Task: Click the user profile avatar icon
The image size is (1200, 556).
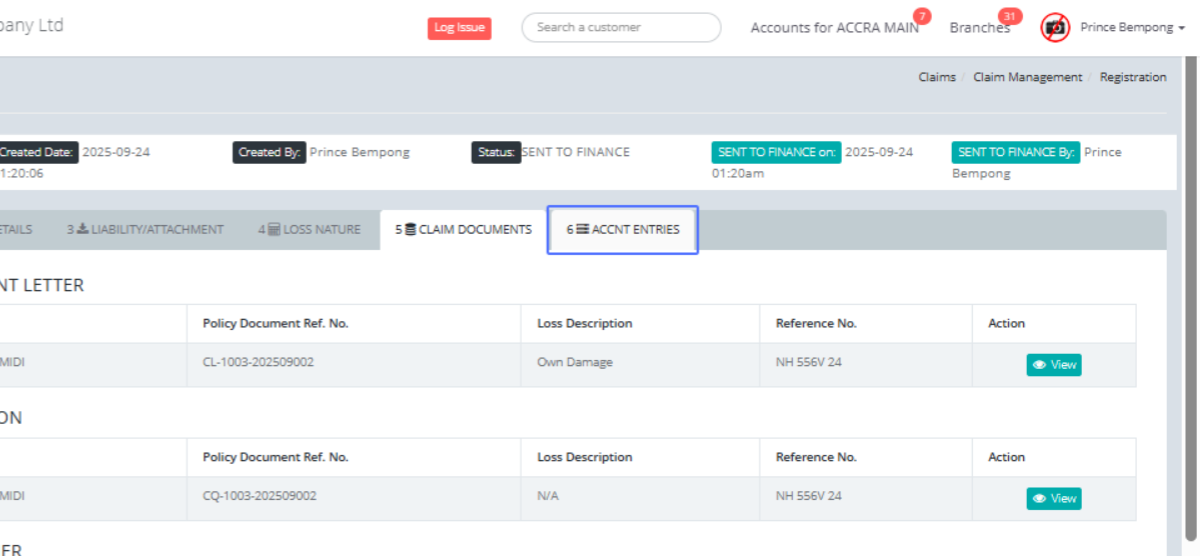Action: (x=1055, y=27)
